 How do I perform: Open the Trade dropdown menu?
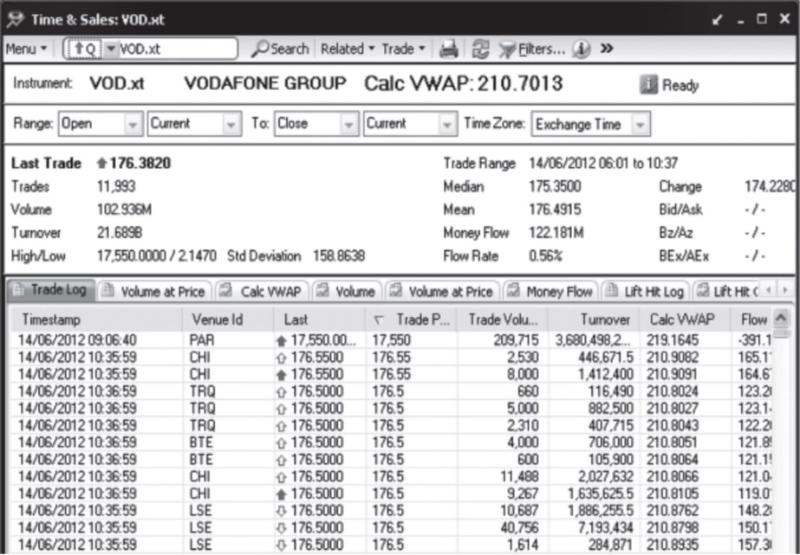(404, 49)
